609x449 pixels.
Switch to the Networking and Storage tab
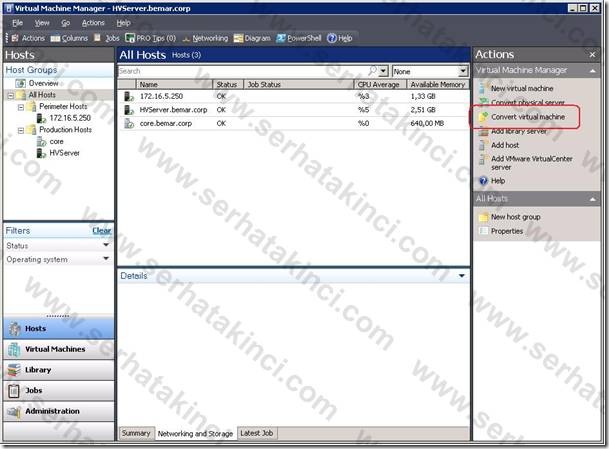click(x=195, y=434)
